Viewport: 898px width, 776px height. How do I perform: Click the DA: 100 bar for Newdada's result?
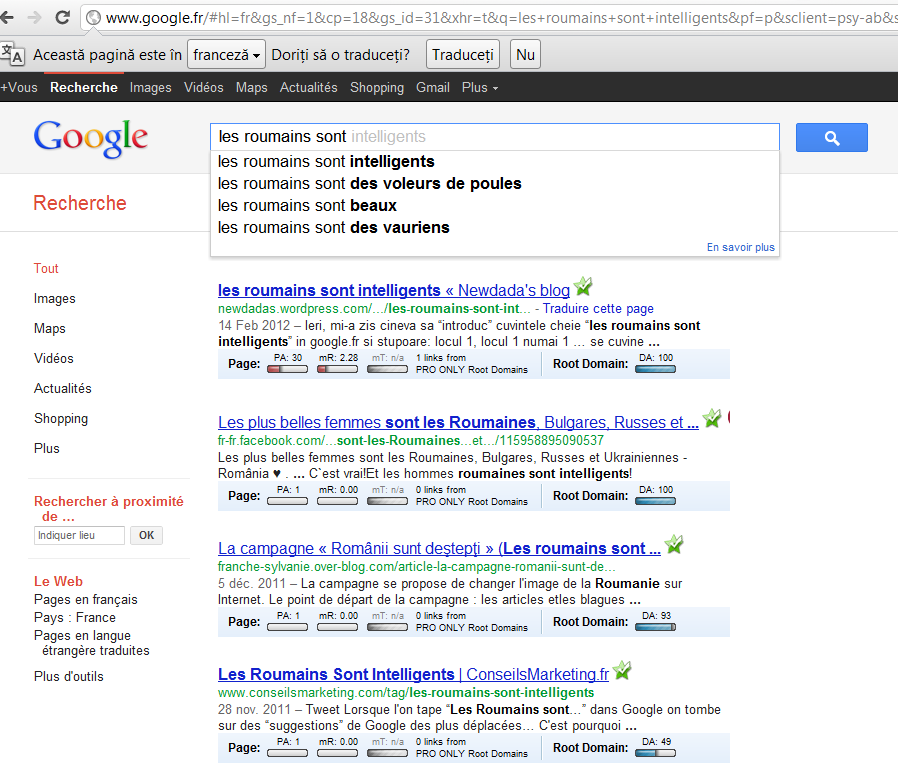pyautogui.click(x=656, y=369)
